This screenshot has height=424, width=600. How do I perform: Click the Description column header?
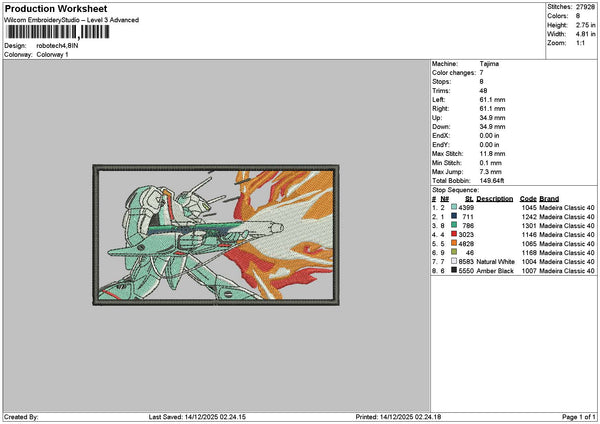pos(494,198)
